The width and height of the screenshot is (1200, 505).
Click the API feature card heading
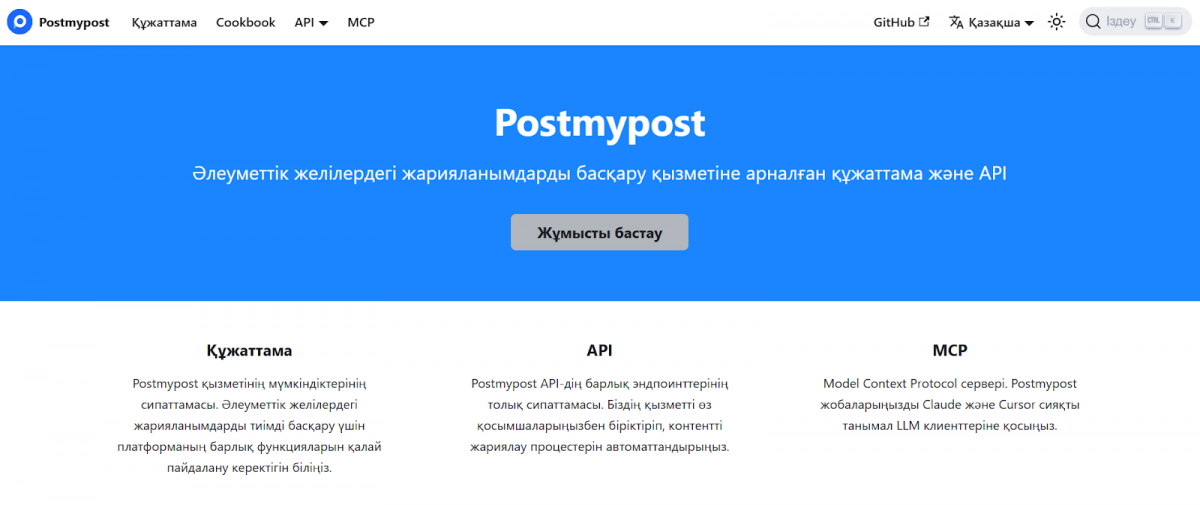[599, 351]
